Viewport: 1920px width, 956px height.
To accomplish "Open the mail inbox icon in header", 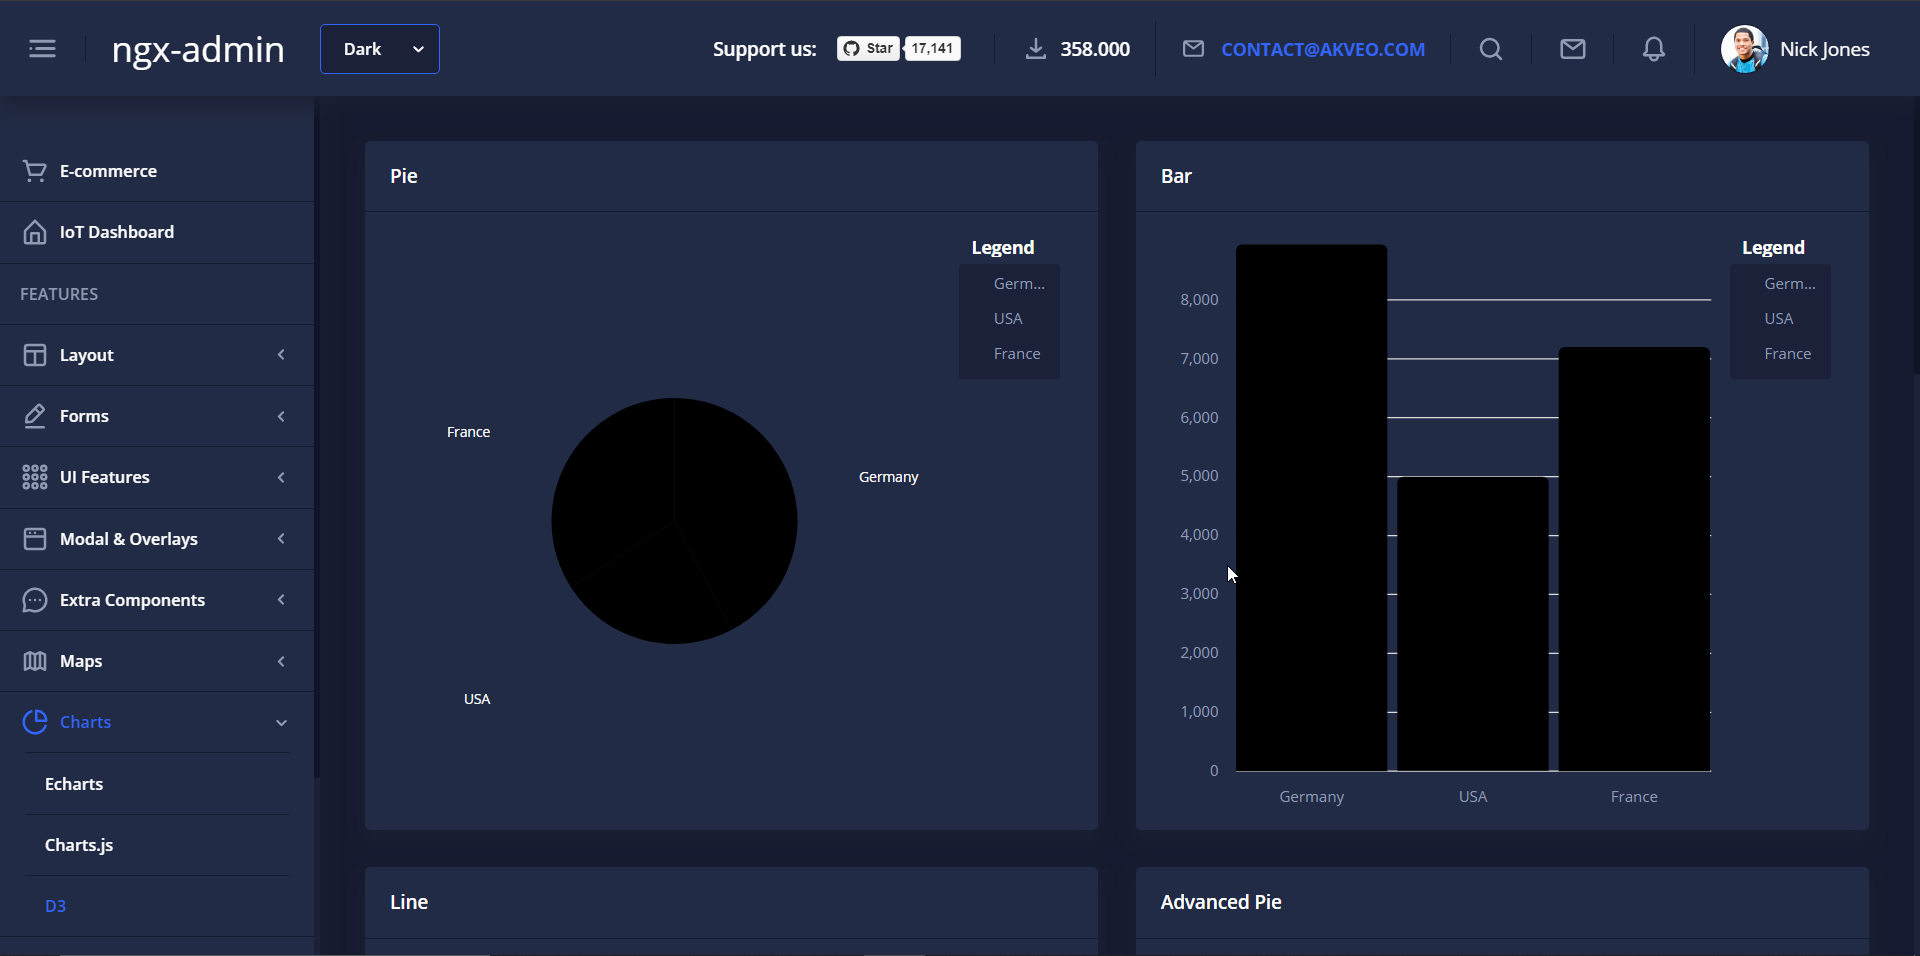I will (1573, 49).
